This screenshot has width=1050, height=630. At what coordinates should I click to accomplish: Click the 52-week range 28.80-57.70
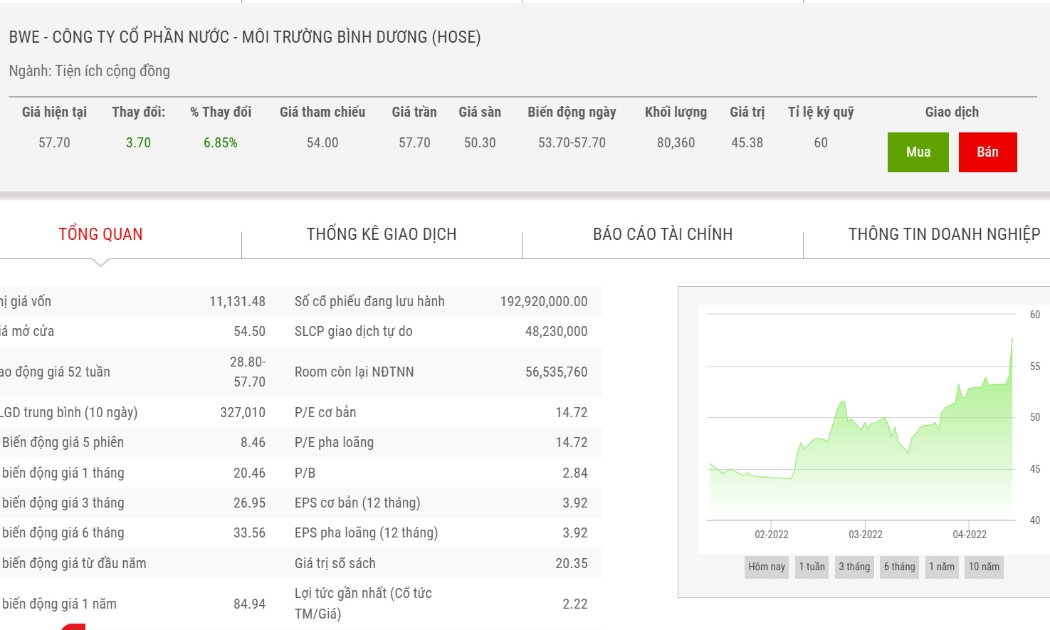pos(248,372)
